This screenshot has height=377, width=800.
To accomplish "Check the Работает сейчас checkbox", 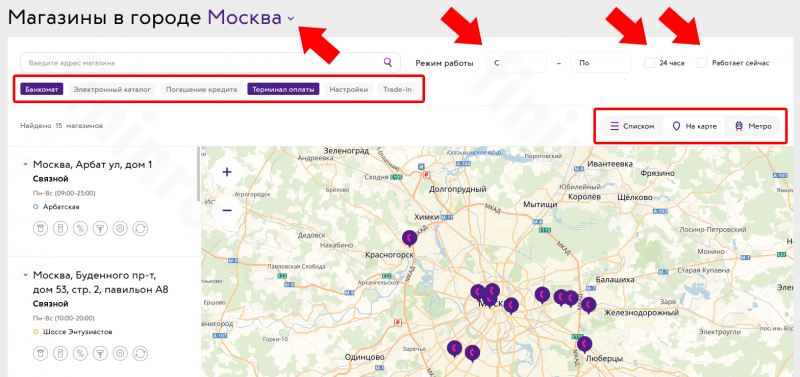I will 702,63.
